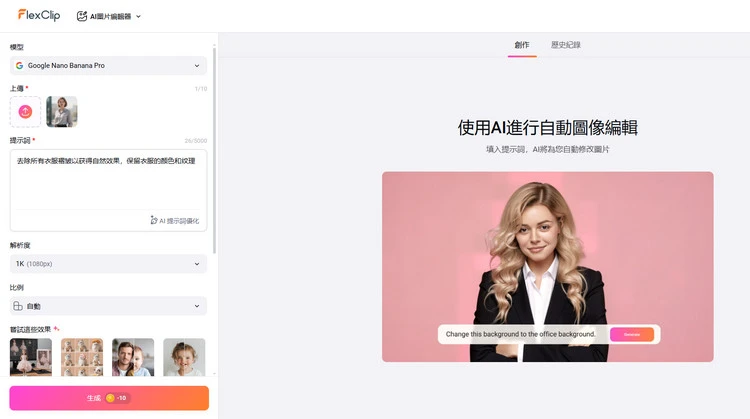Viewport: 750px width, 419px height.
Task: Select the uploaded woman photo thumbnail
Action: 62,111
